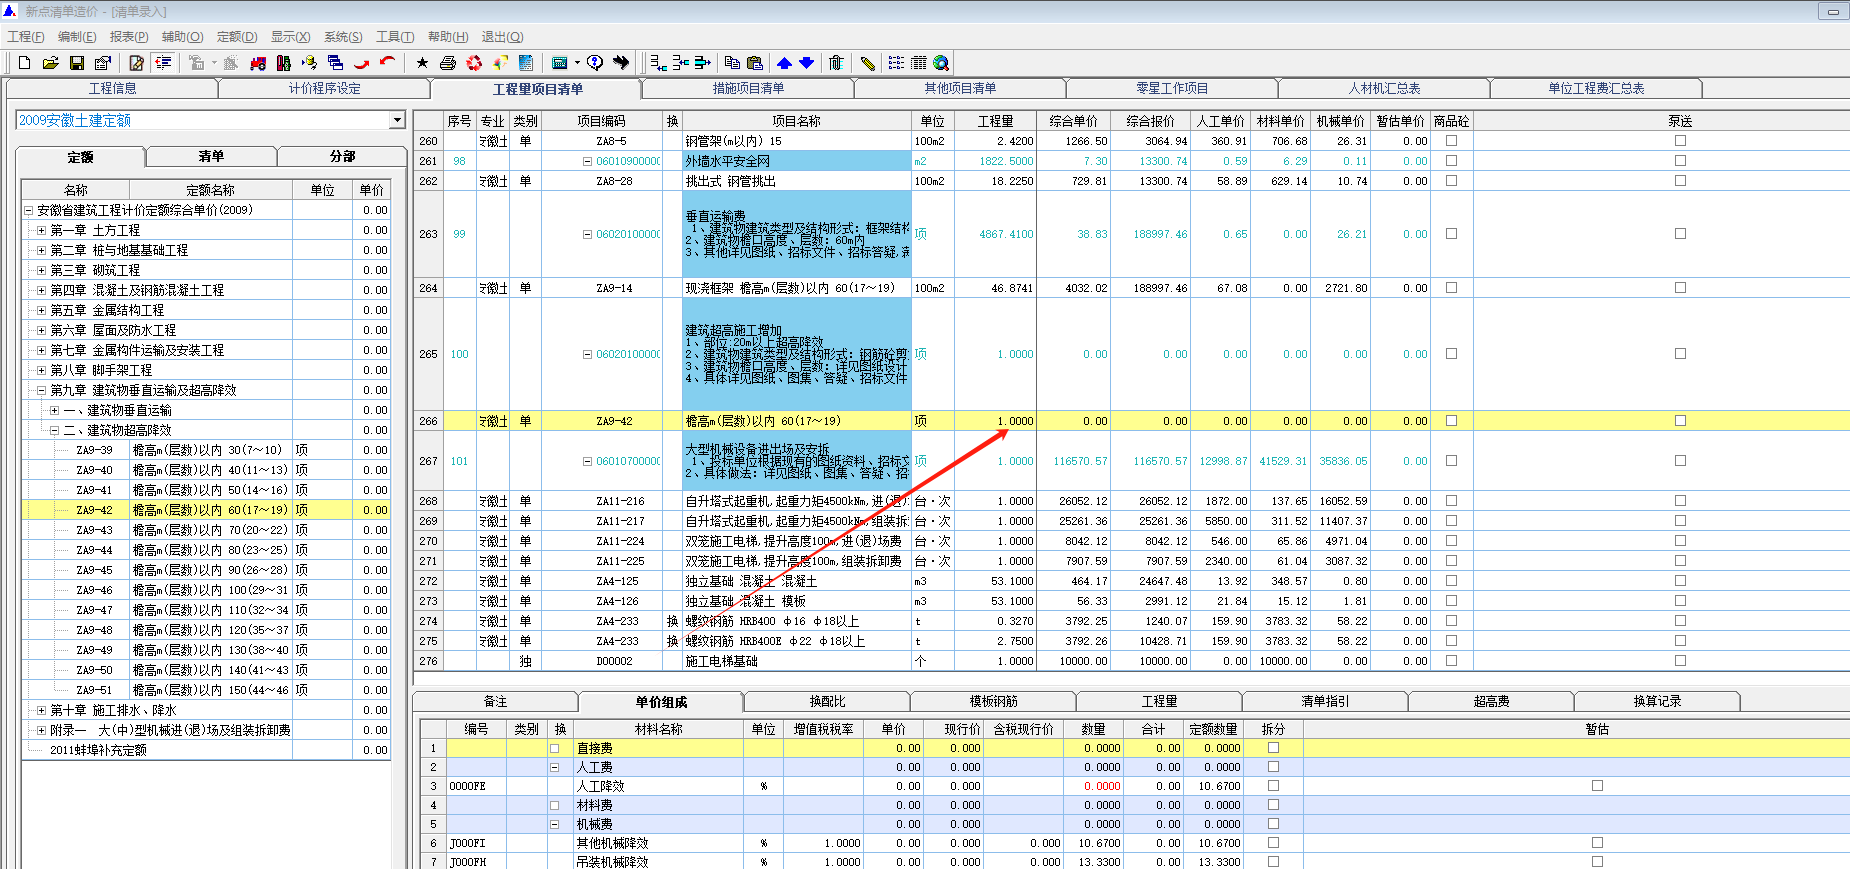The image size is (1850, 869).
Task: Click the globe search toolbar icon
Action: click(941, 63)
